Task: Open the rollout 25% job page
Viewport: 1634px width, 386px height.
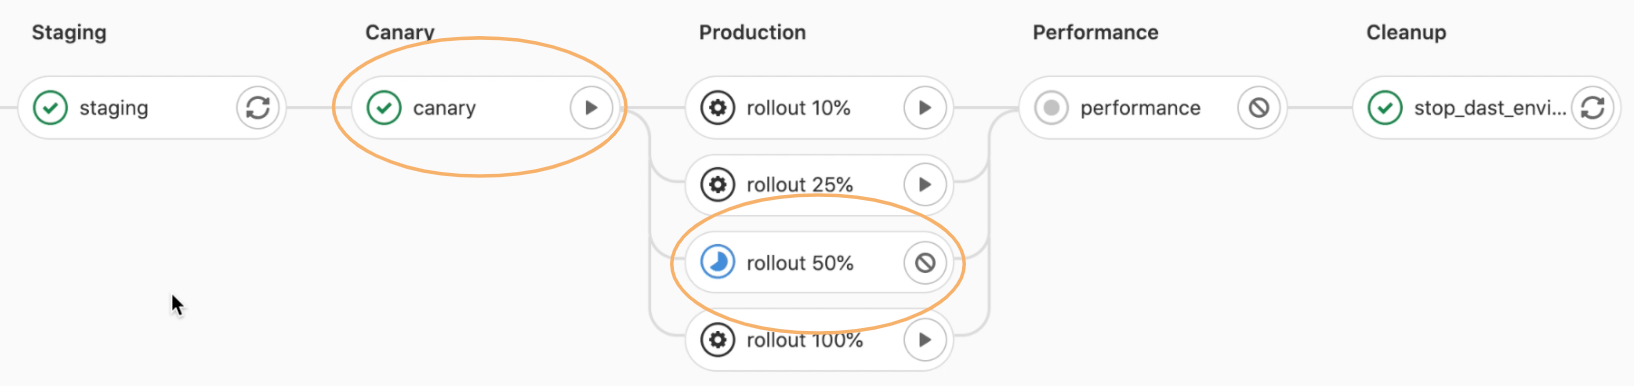Action: [x=800, y=185]
